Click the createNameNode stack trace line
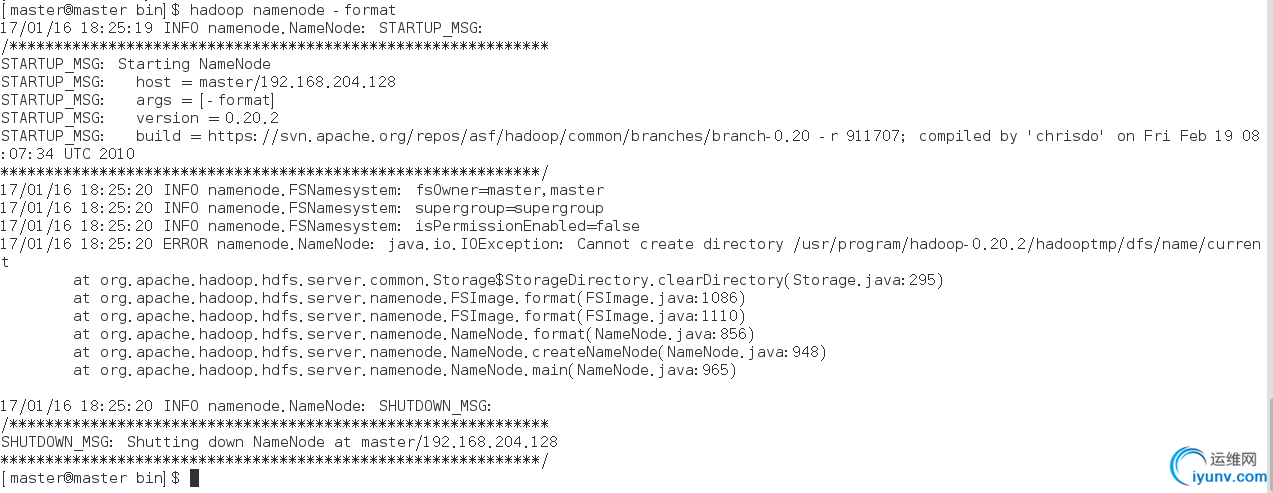The image size is (1273, 493). coord(450,352)
